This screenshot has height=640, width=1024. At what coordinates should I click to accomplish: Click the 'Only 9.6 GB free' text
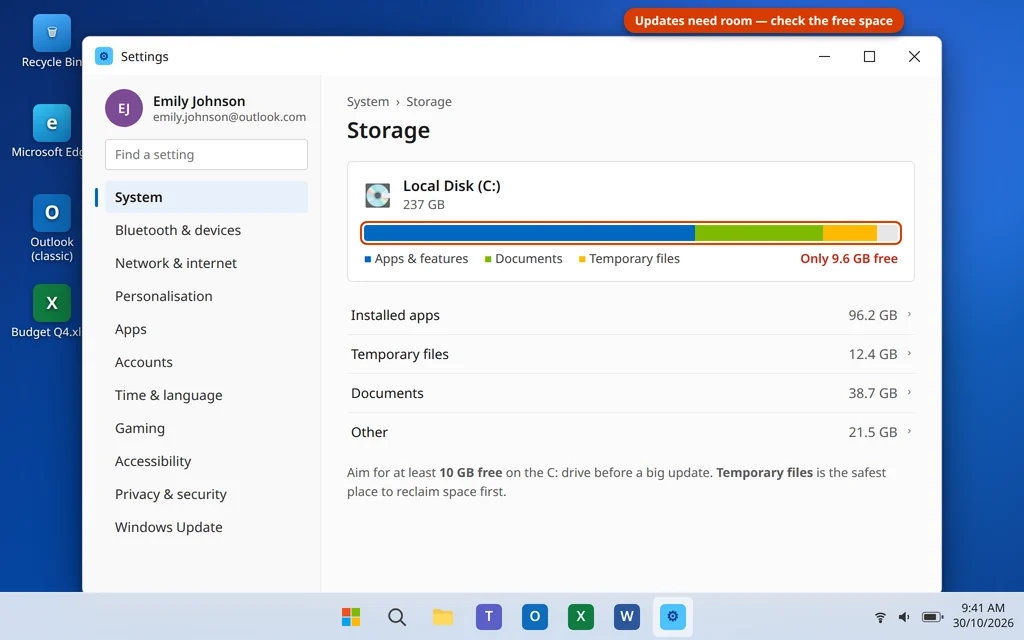[x=848, y=259]
